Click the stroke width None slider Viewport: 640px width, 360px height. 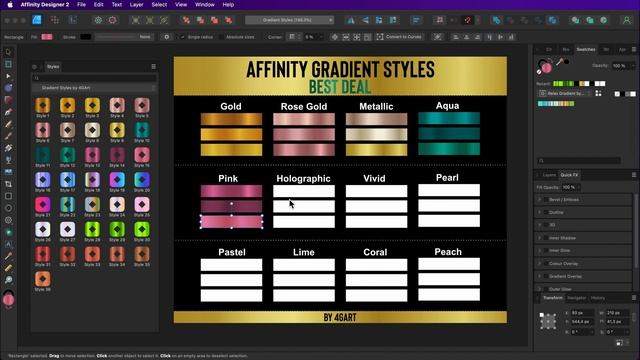(x=123, y=37)
